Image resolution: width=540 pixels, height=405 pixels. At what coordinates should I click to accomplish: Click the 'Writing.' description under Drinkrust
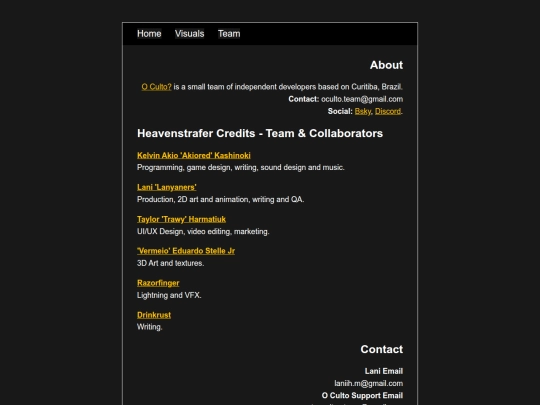click(149, 327)
